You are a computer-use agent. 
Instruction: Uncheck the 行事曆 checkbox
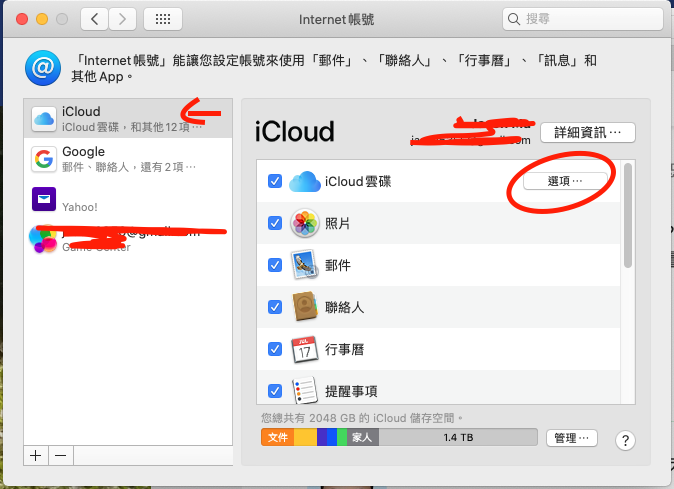pyautogui.click(x=275, y=349)
